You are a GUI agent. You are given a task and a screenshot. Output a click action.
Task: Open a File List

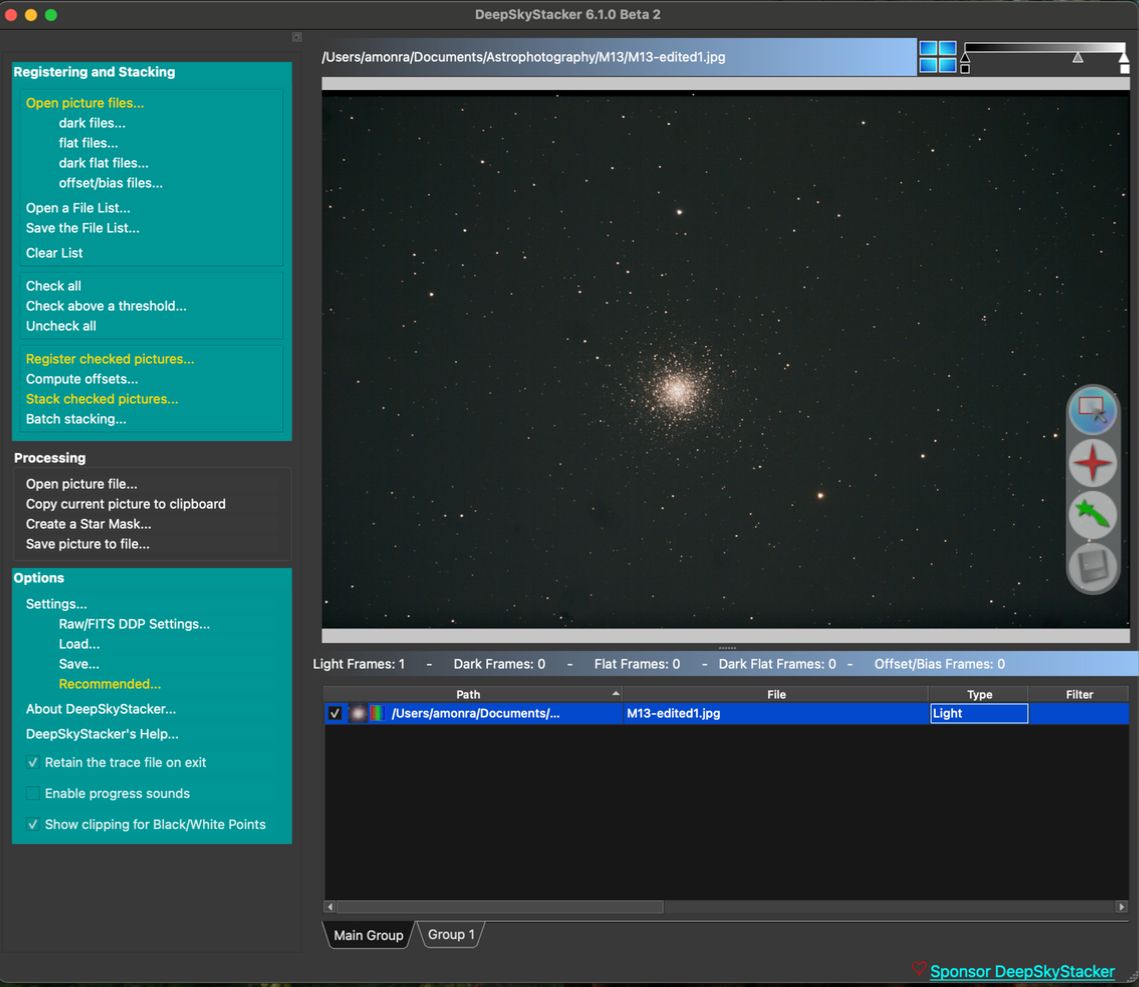(78, 208)
